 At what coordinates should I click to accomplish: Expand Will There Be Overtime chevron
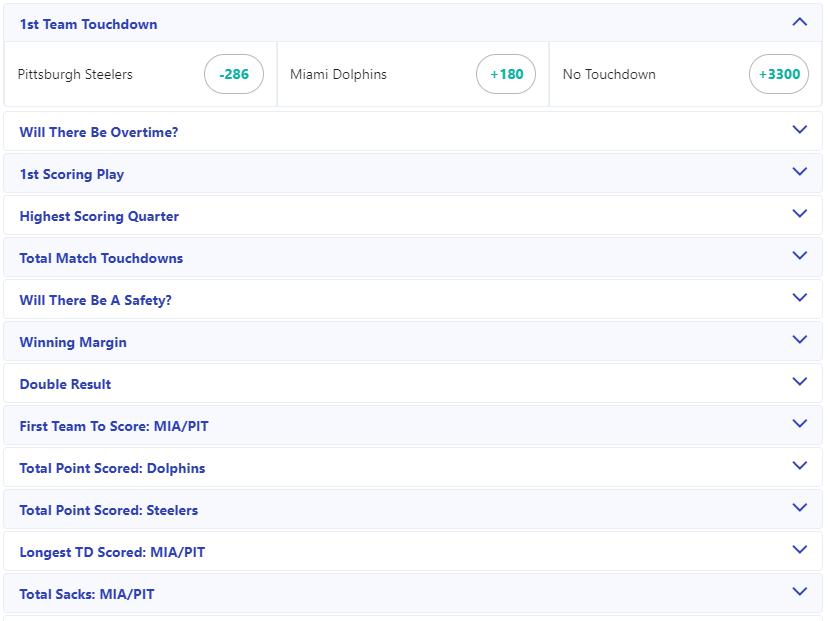tap(799, 129)
